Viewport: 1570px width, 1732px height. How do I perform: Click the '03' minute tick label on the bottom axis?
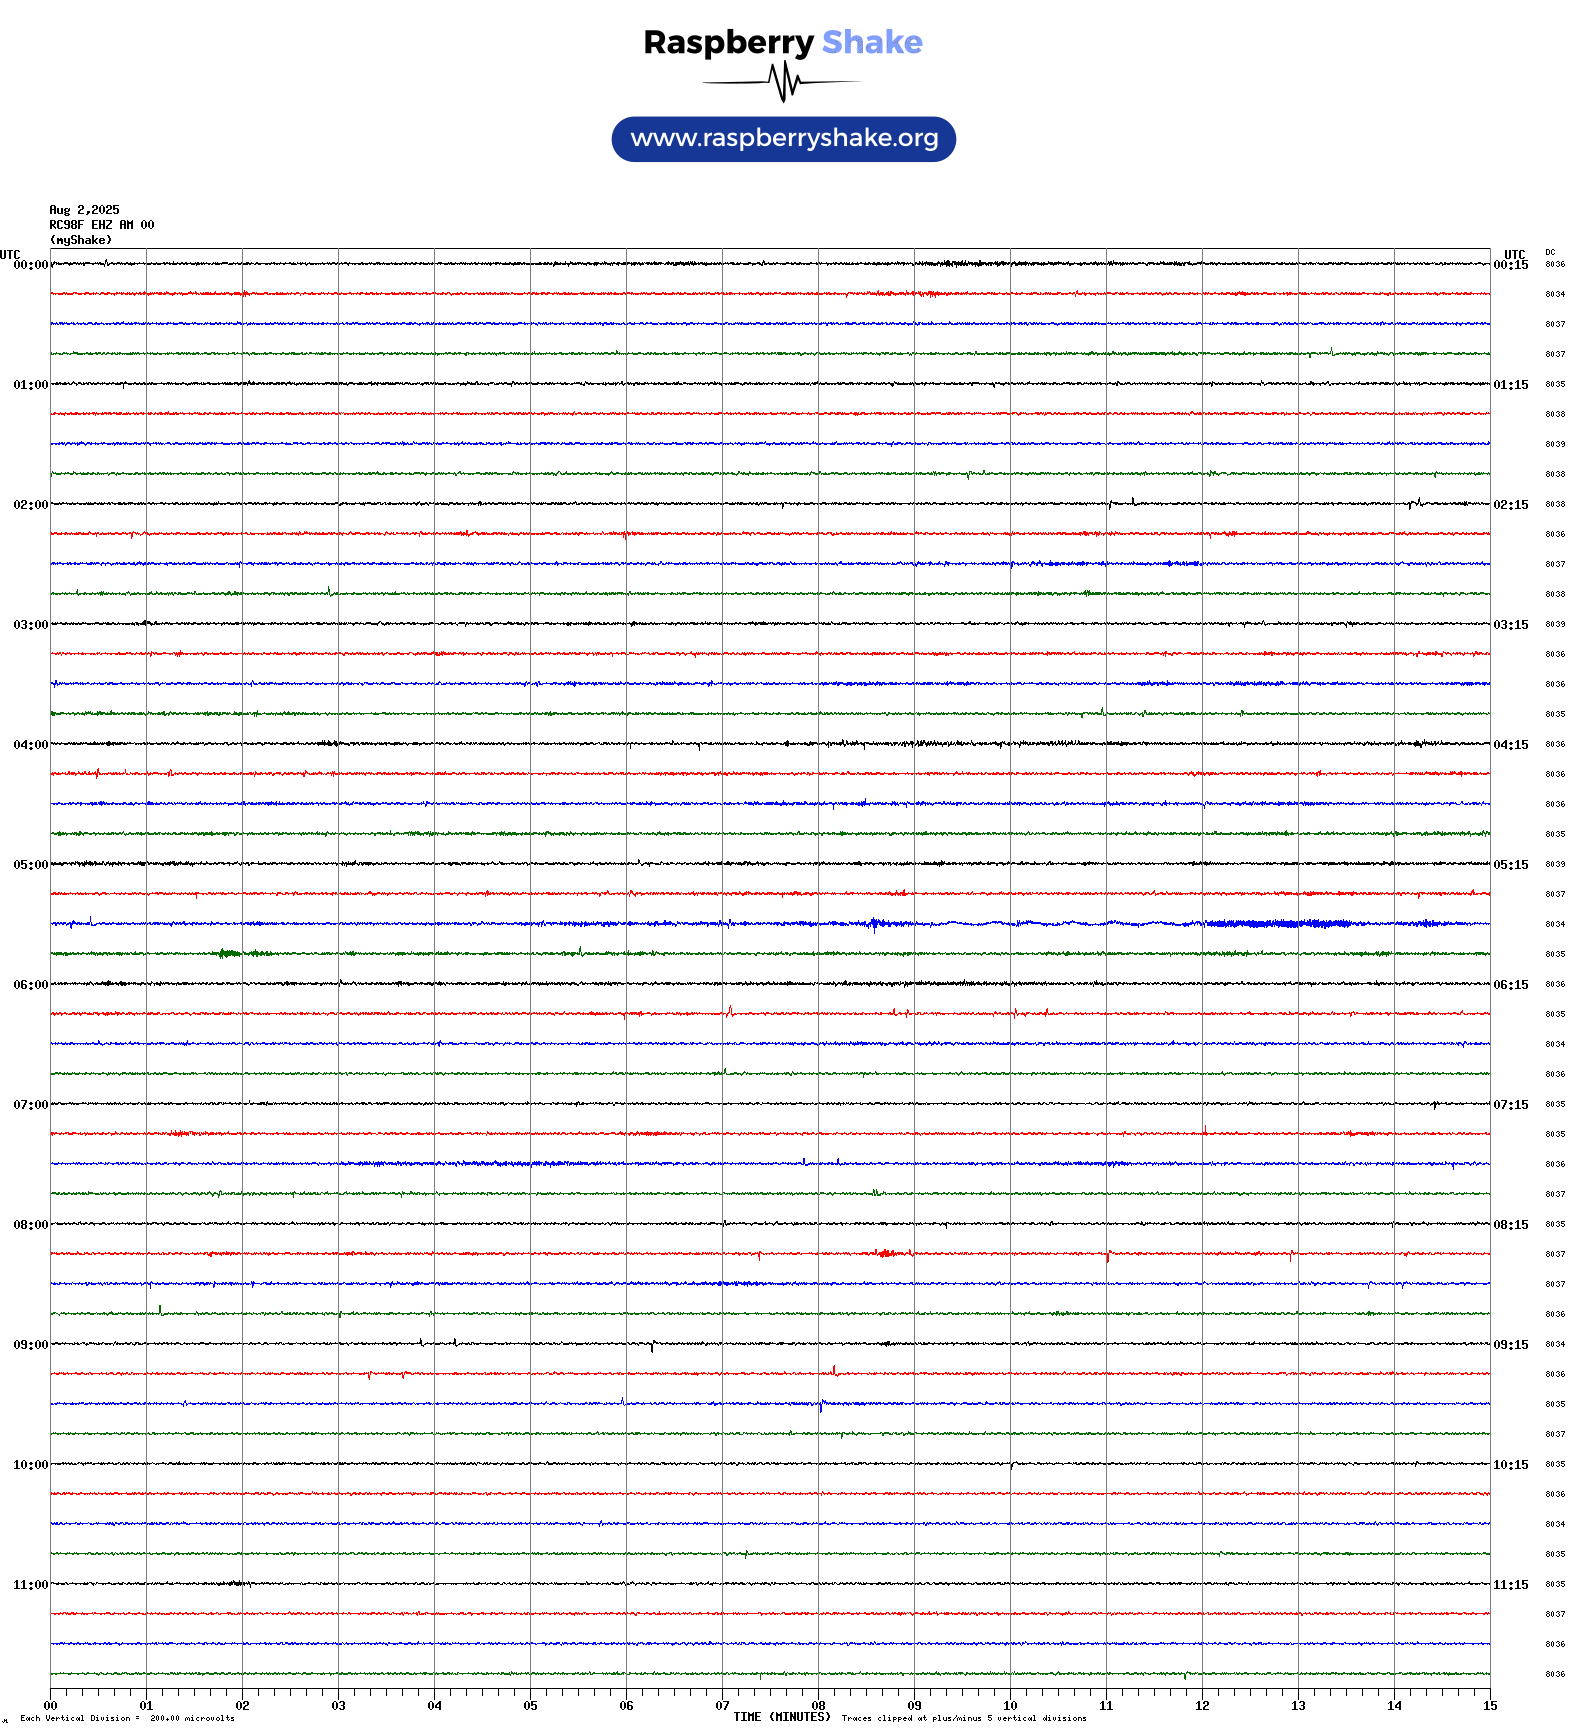[338, 1706]
